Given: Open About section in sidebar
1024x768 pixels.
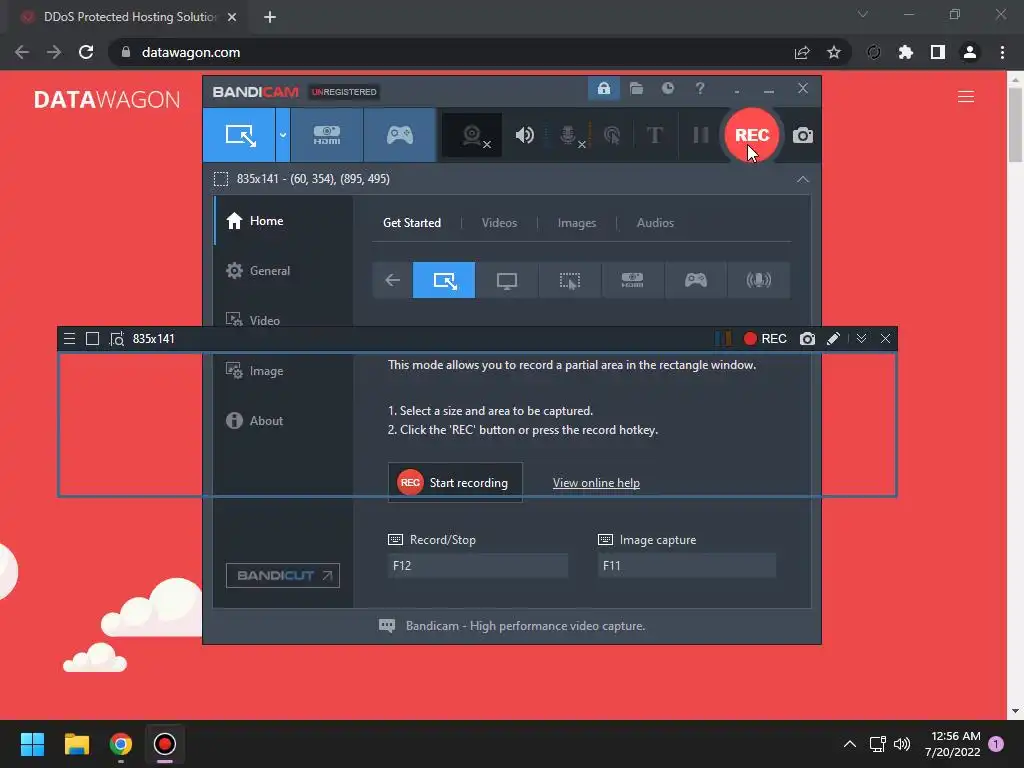Looking at the screenshot, I should click(283, 421).
